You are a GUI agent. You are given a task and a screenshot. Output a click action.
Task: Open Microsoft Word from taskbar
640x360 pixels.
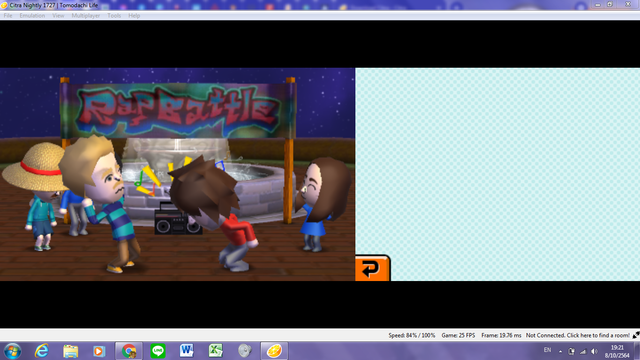187,351
